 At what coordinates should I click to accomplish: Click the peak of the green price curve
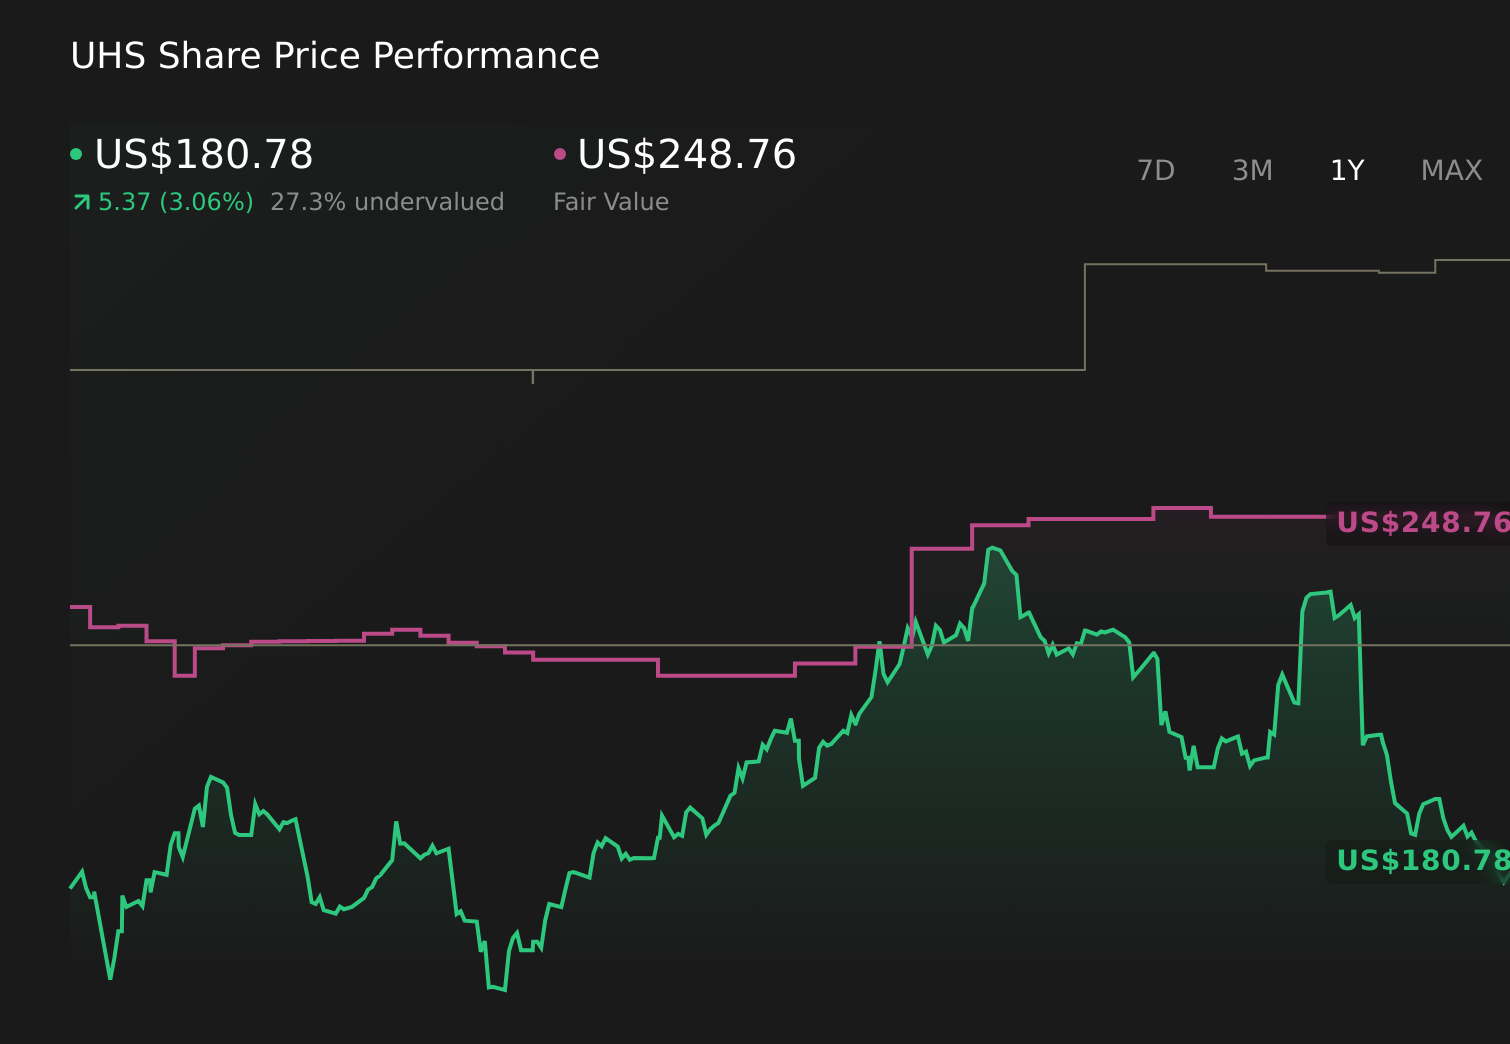993,548
